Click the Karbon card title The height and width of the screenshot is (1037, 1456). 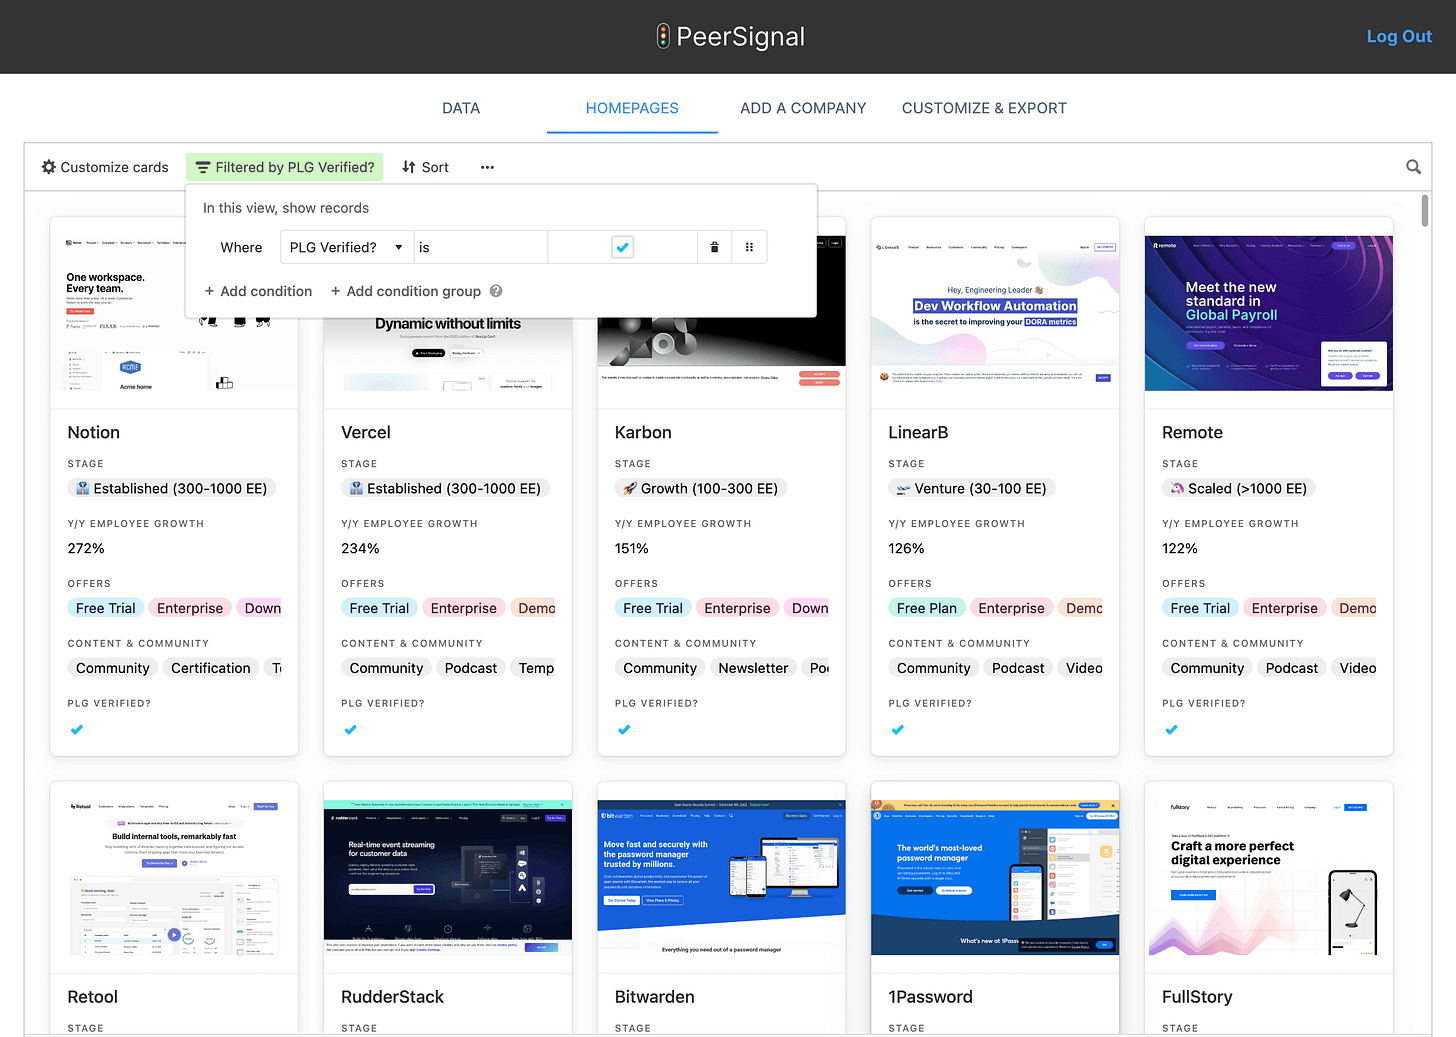[643, 432]
